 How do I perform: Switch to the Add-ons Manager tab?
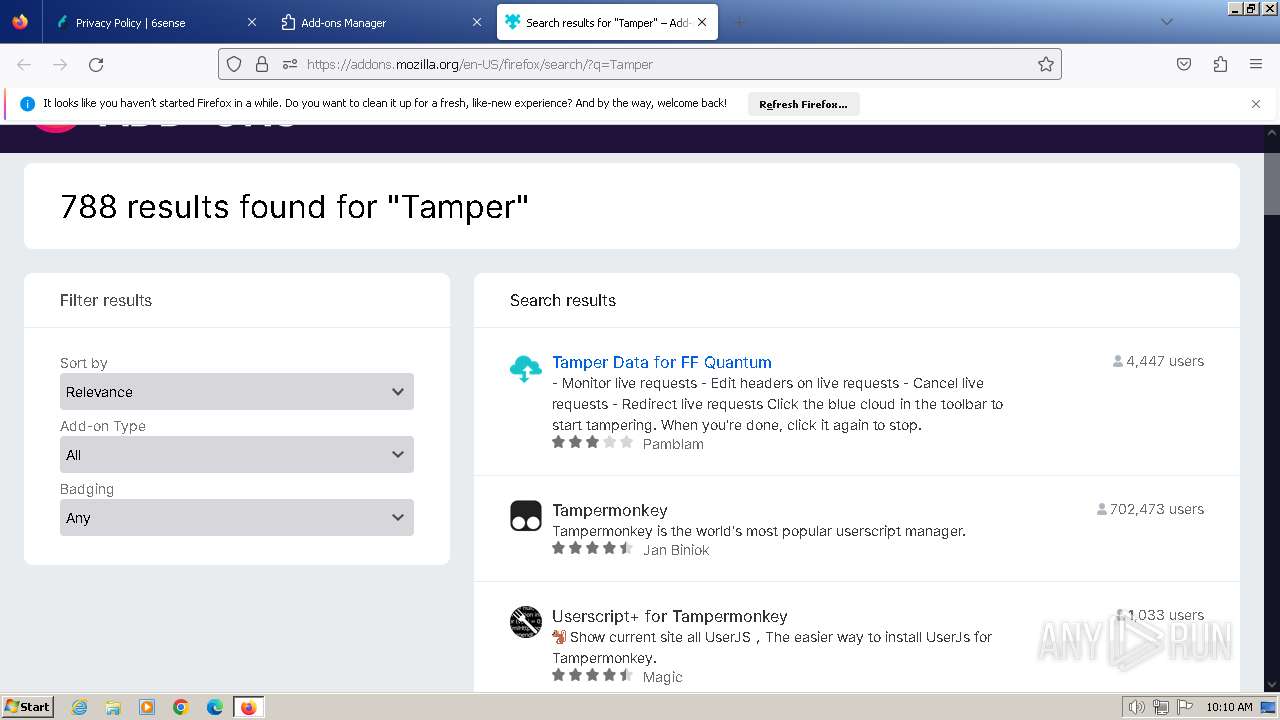click(381, 22)
